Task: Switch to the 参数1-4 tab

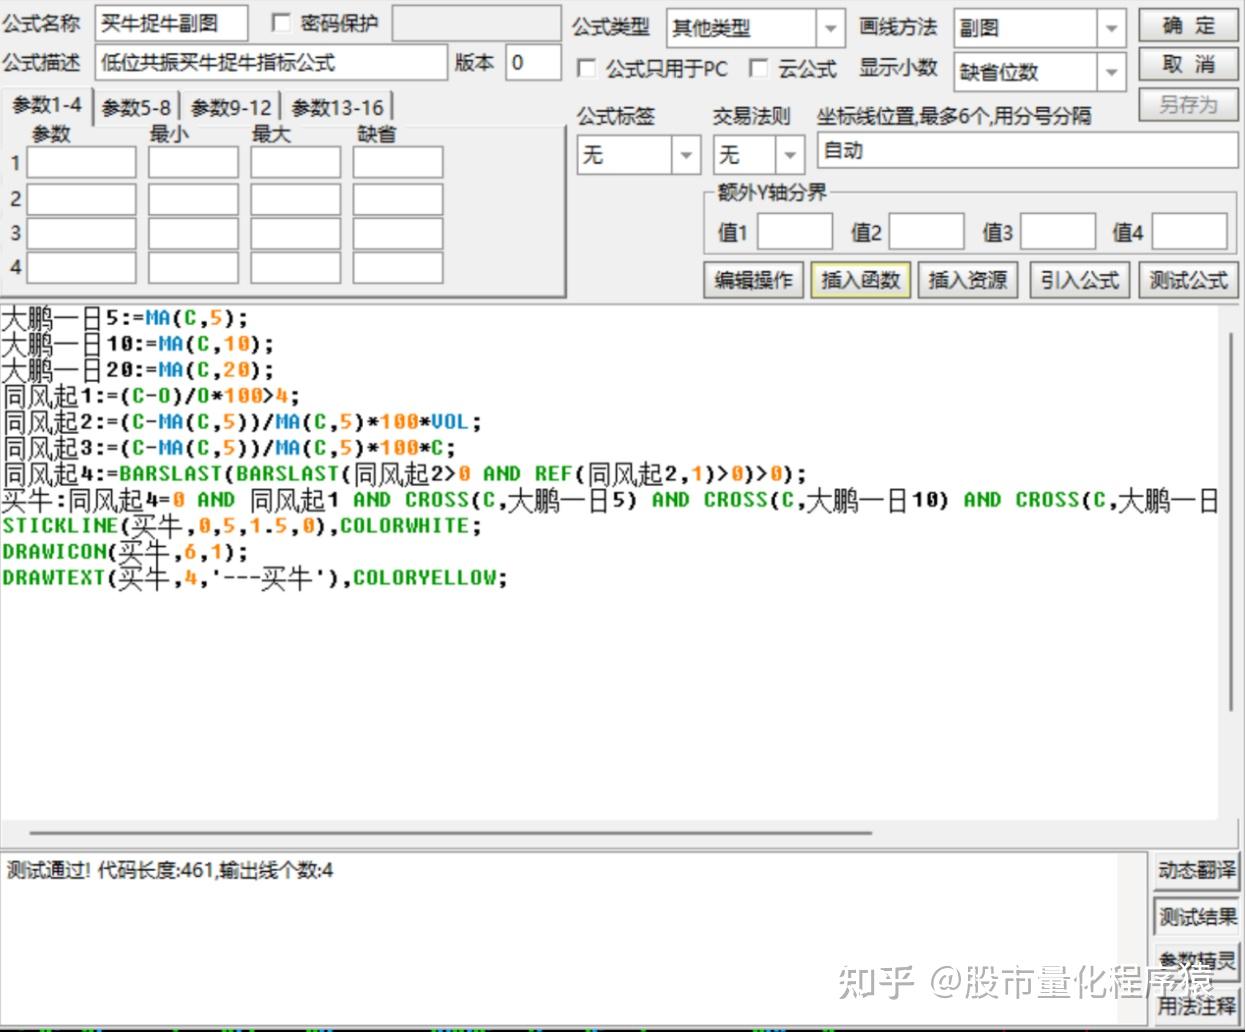Action: (x=47, y=105)
